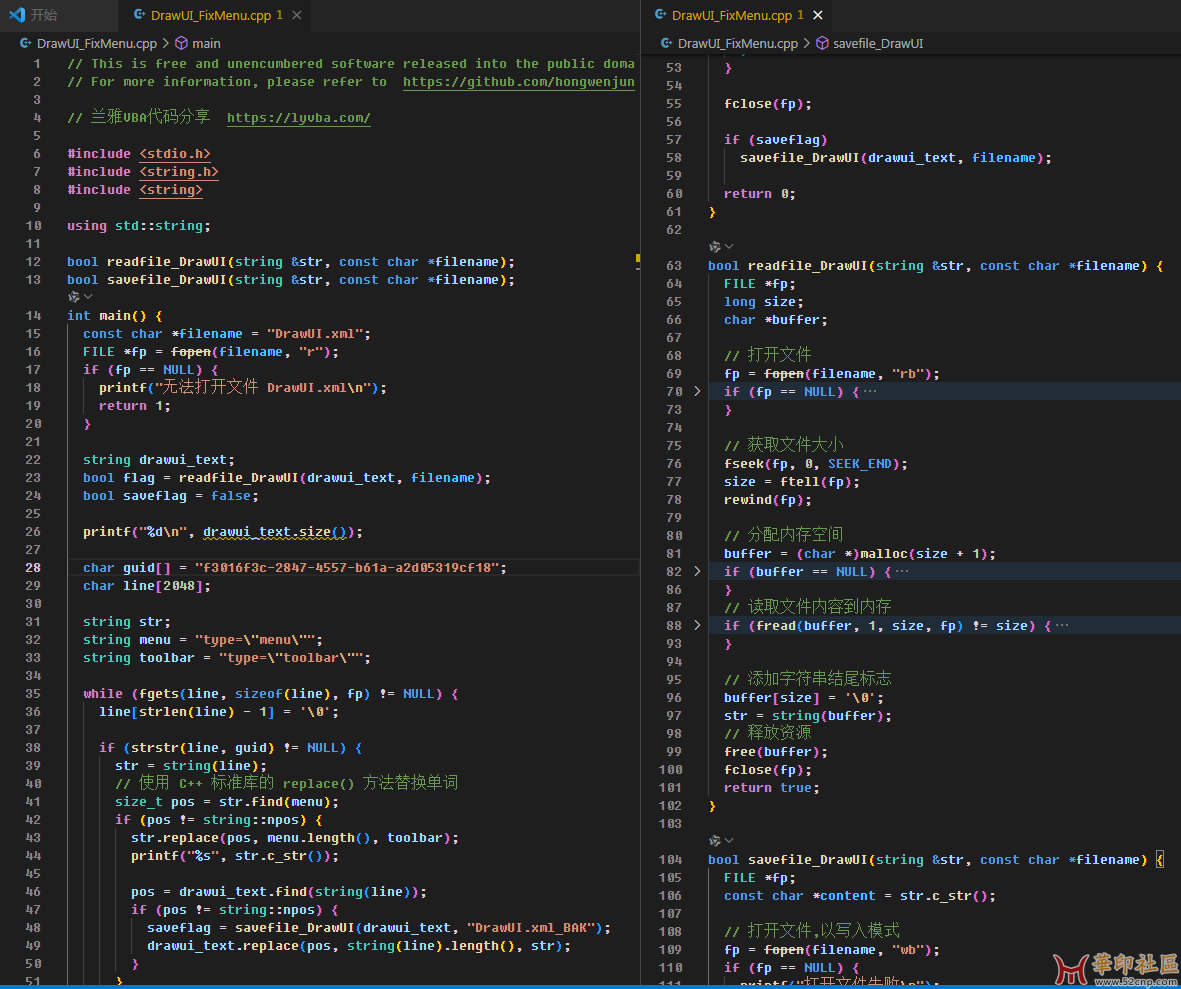Image resolution: width=1181 pixels, height=989 pixels.
Task: Open code lens icon above savefile_DrawUI definition
Action: (714, 841)
